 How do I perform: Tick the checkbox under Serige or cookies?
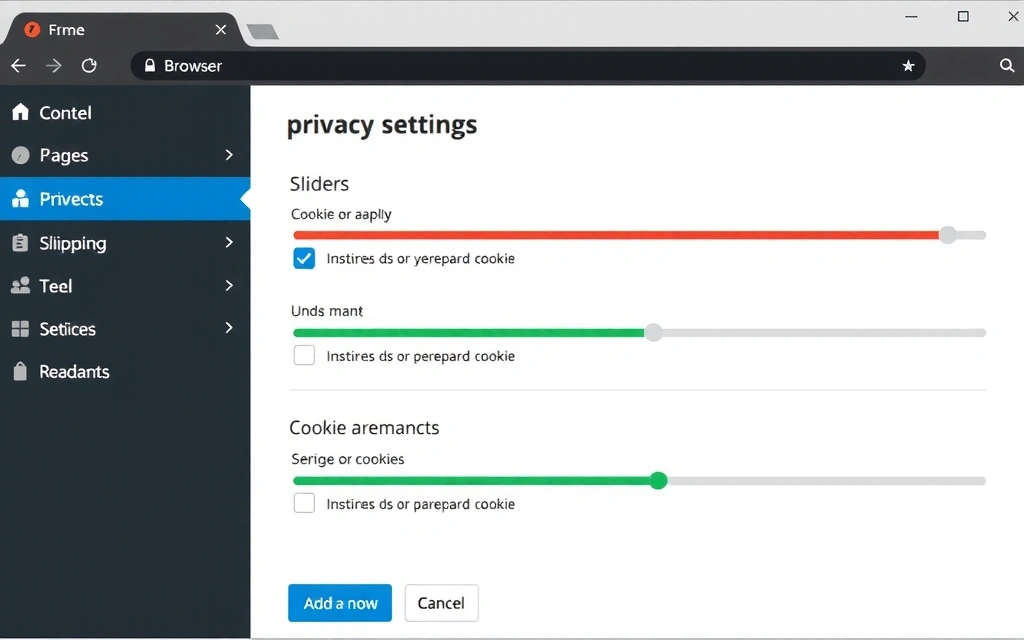click(304, 504)
